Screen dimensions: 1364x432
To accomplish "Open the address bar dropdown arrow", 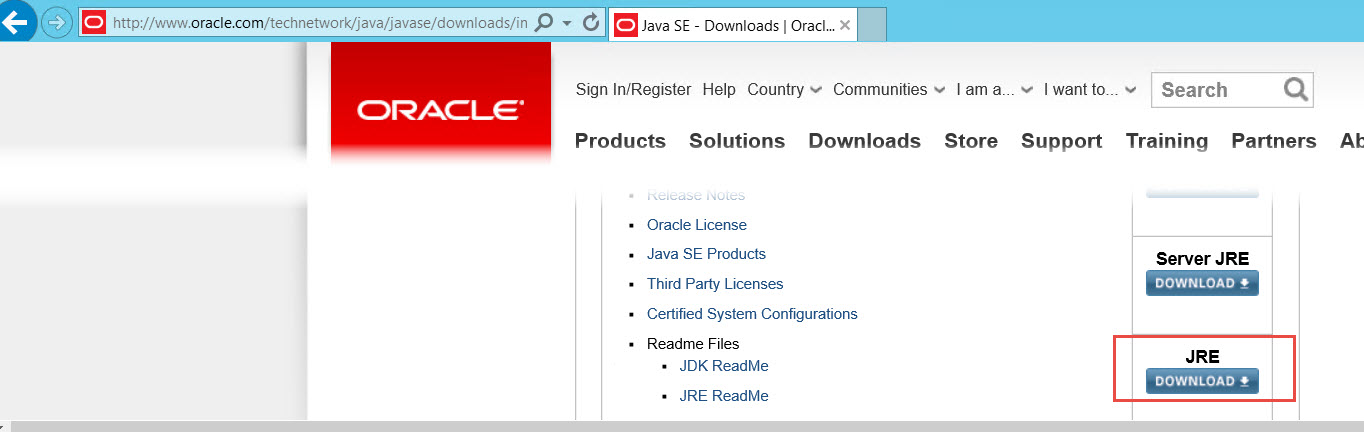I will (x=568, y=22).
